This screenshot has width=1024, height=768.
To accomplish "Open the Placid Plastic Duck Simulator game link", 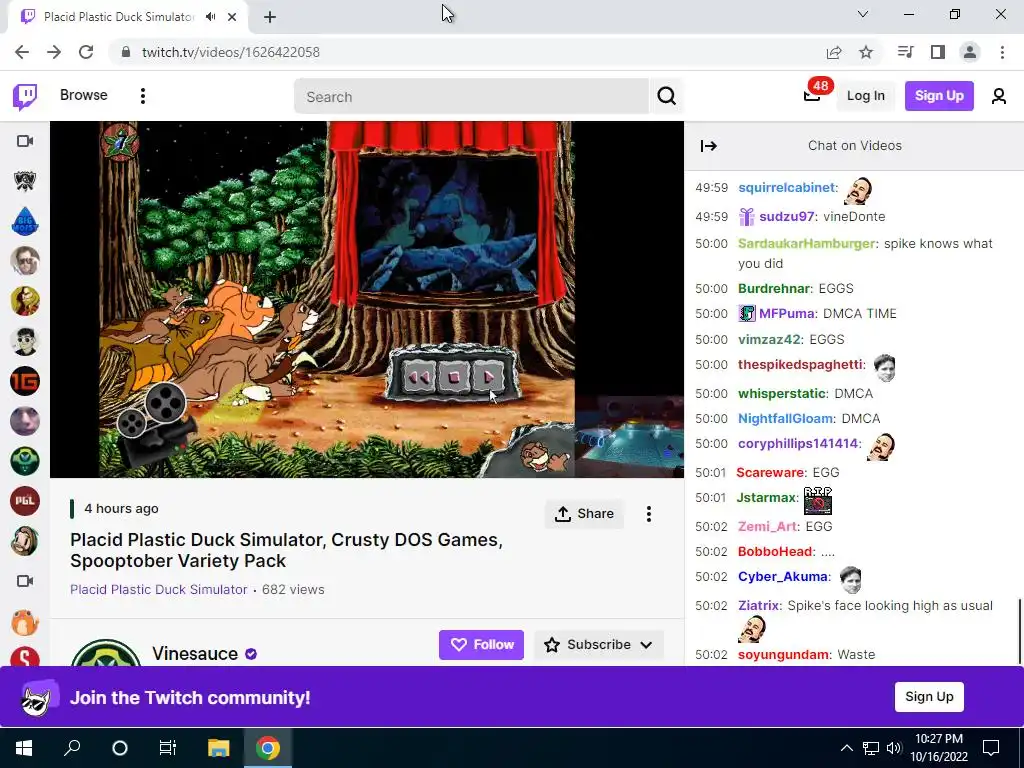I will tap(159, 590).
